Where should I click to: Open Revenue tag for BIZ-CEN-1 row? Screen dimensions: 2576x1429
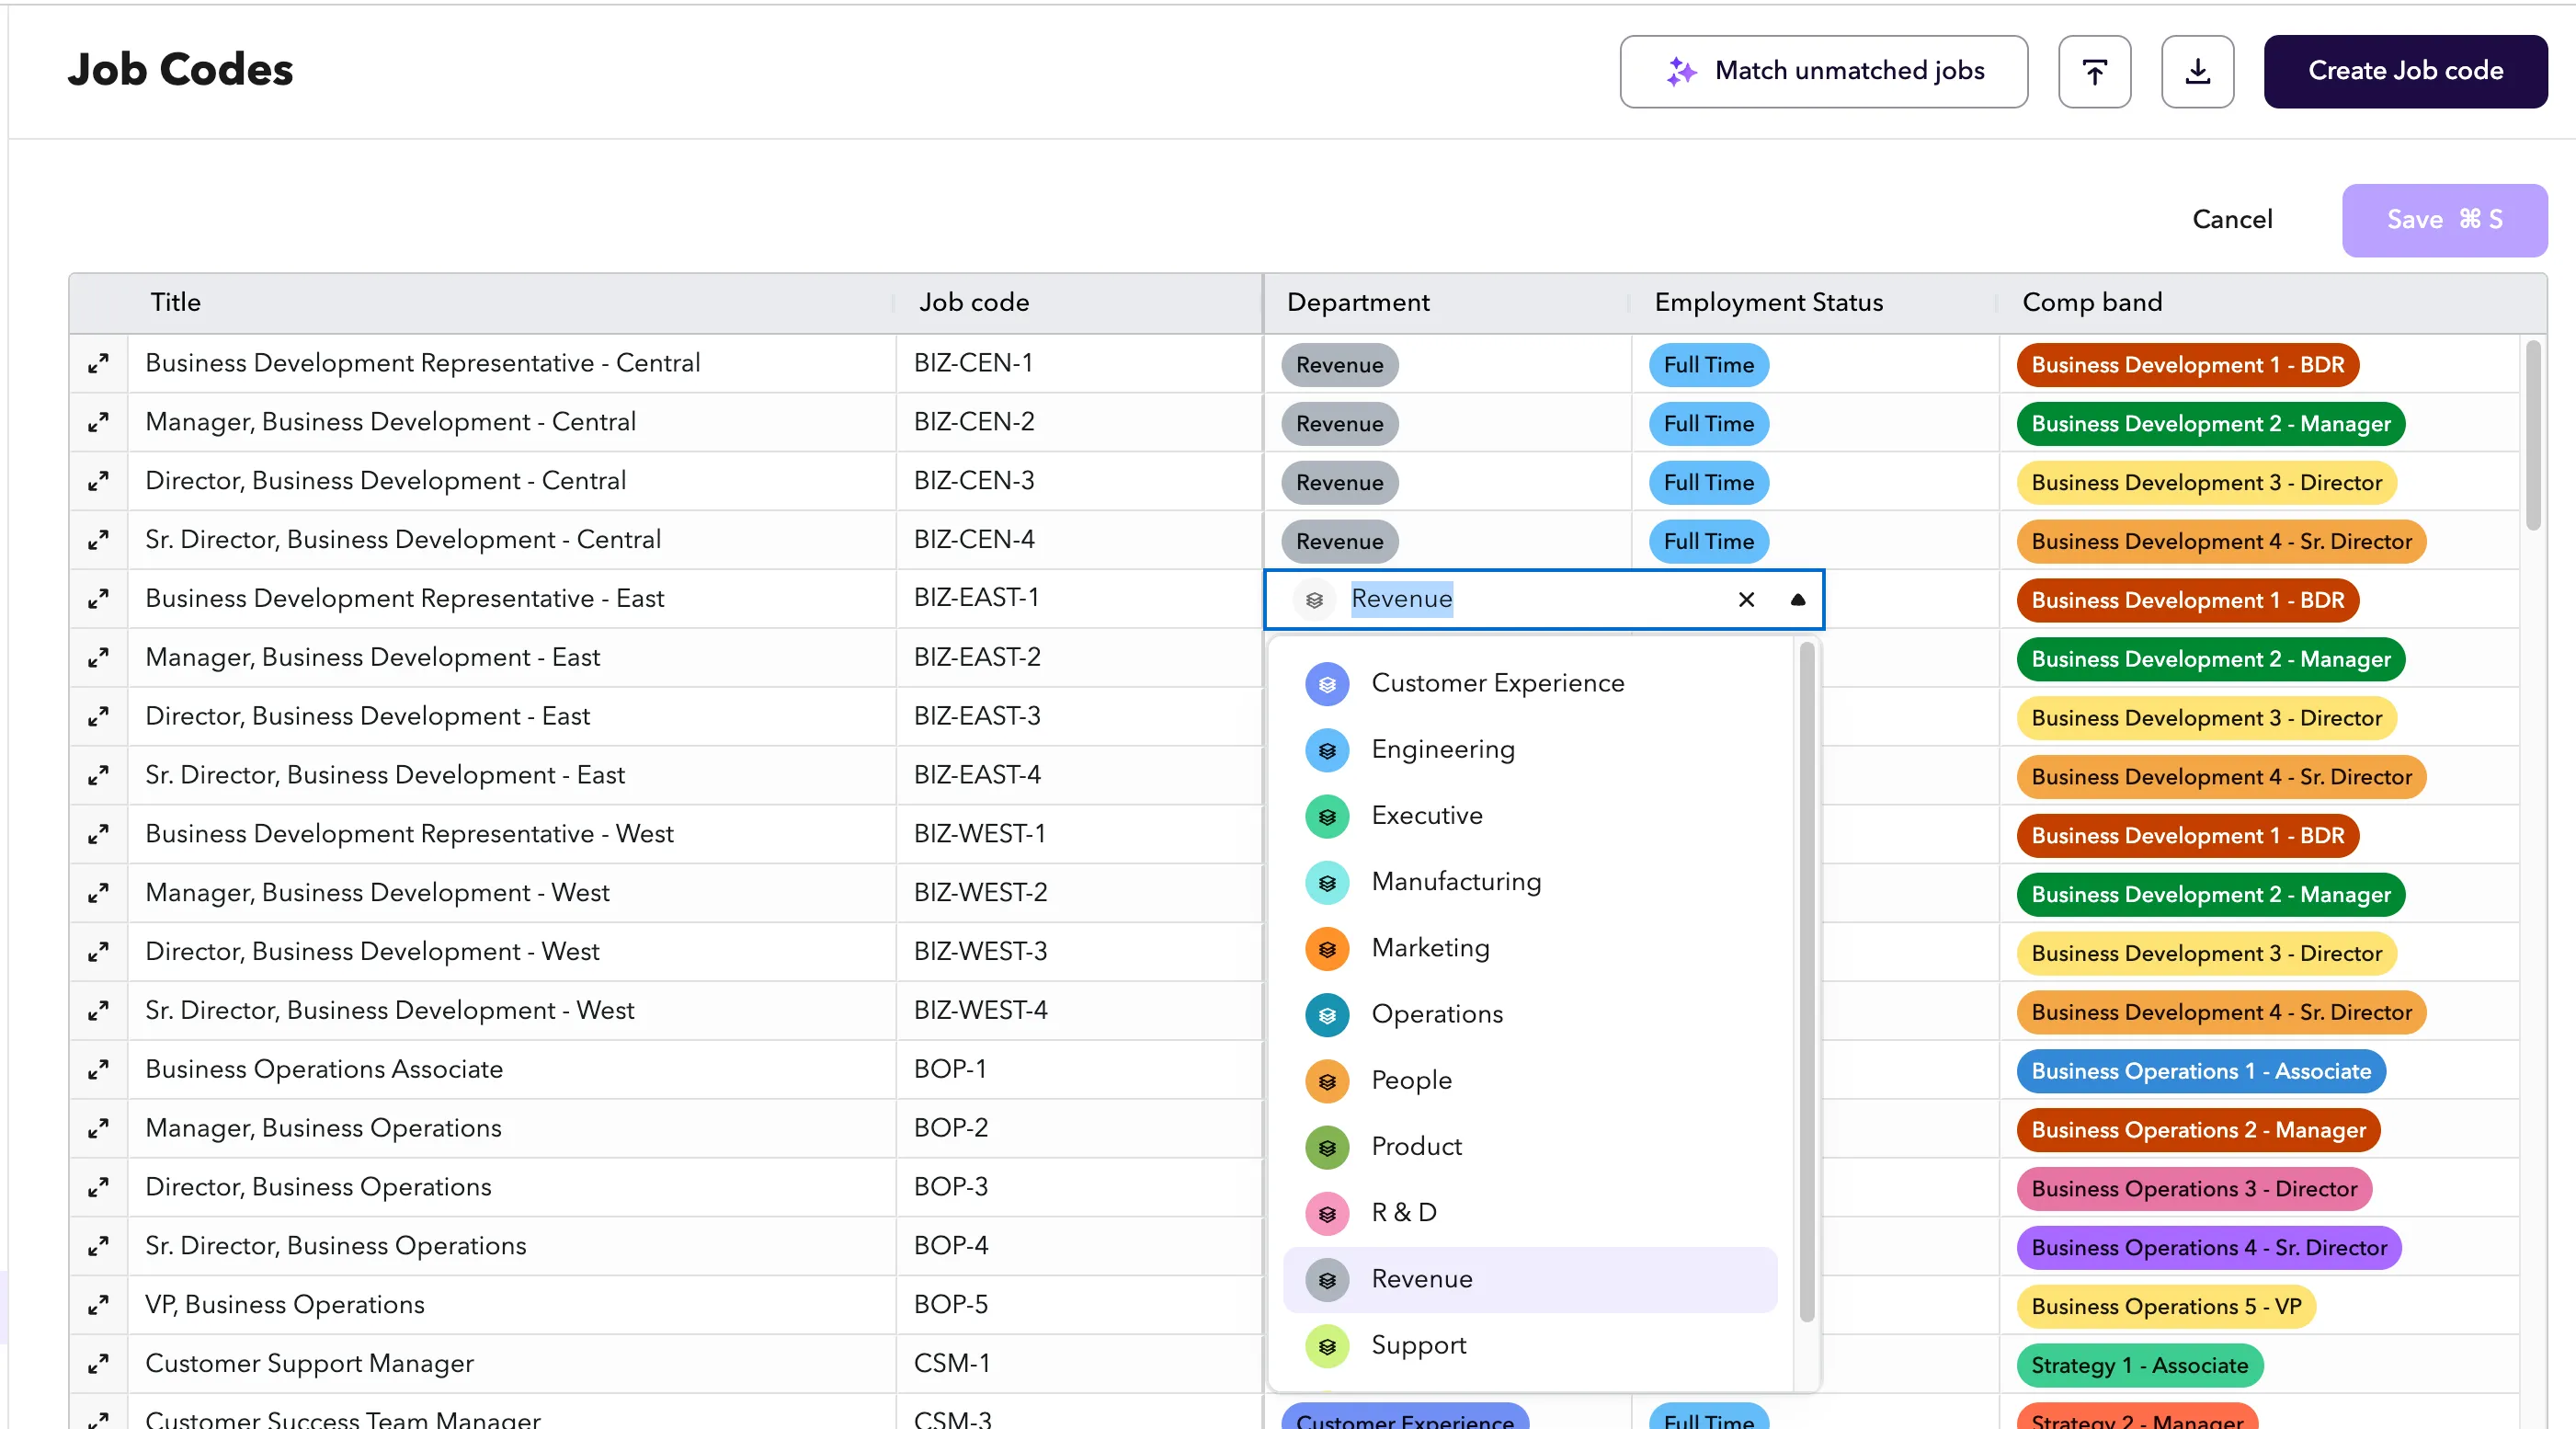click(x=1339, y=365)
